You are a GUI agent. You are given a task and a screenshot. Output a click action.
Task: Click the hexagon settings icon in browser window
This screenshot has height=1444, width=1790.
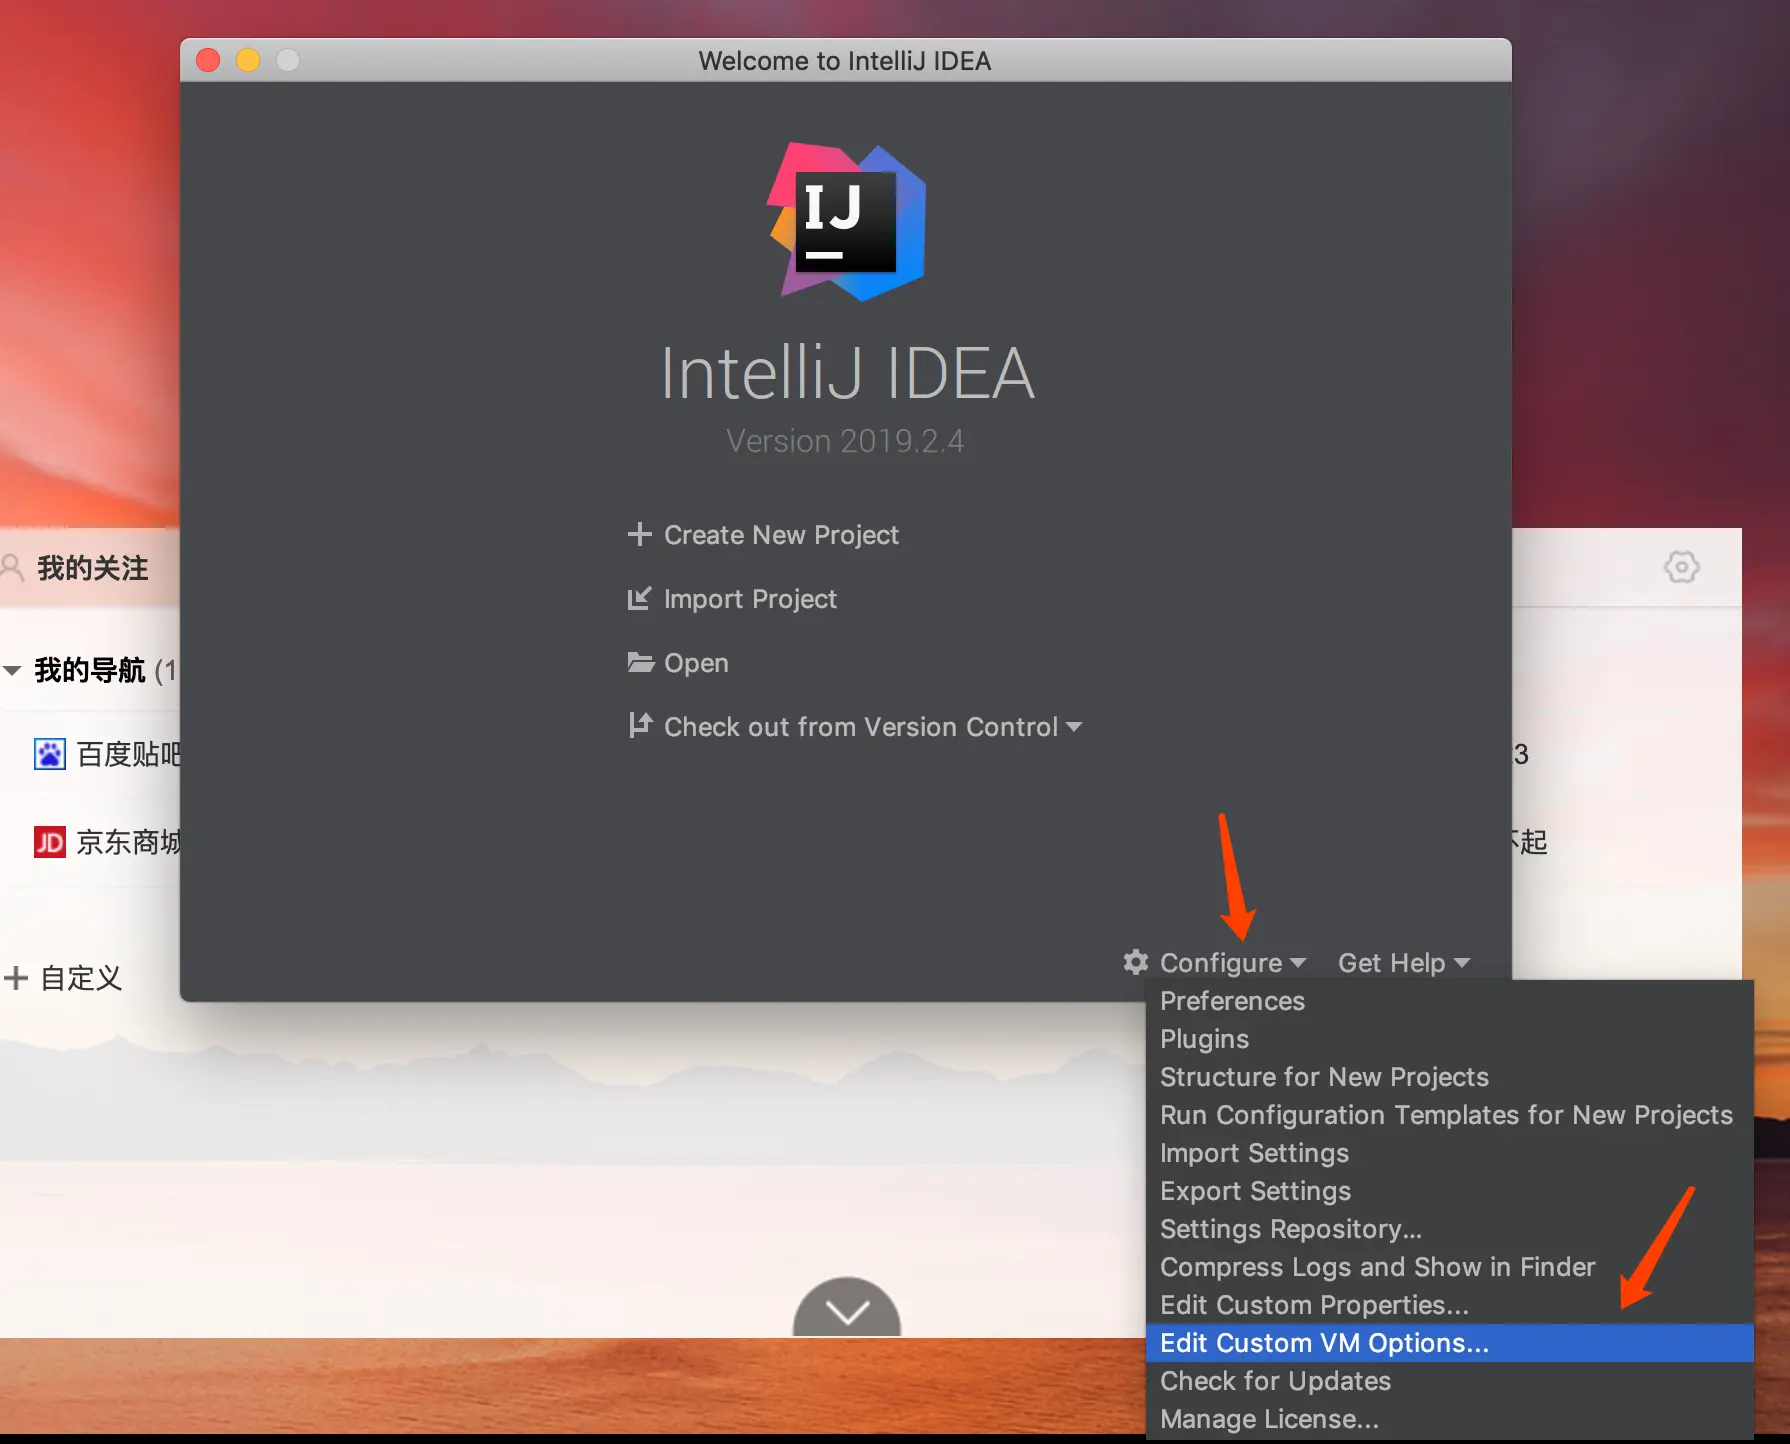pyautogui.click(x=1682, y=567)
